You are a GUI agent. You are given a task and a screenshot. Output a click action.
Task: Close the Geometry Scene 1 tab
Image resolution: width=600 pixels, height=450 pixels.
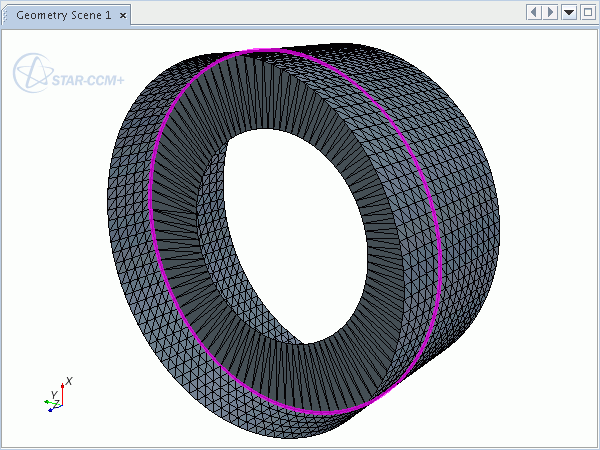point(123,13)
